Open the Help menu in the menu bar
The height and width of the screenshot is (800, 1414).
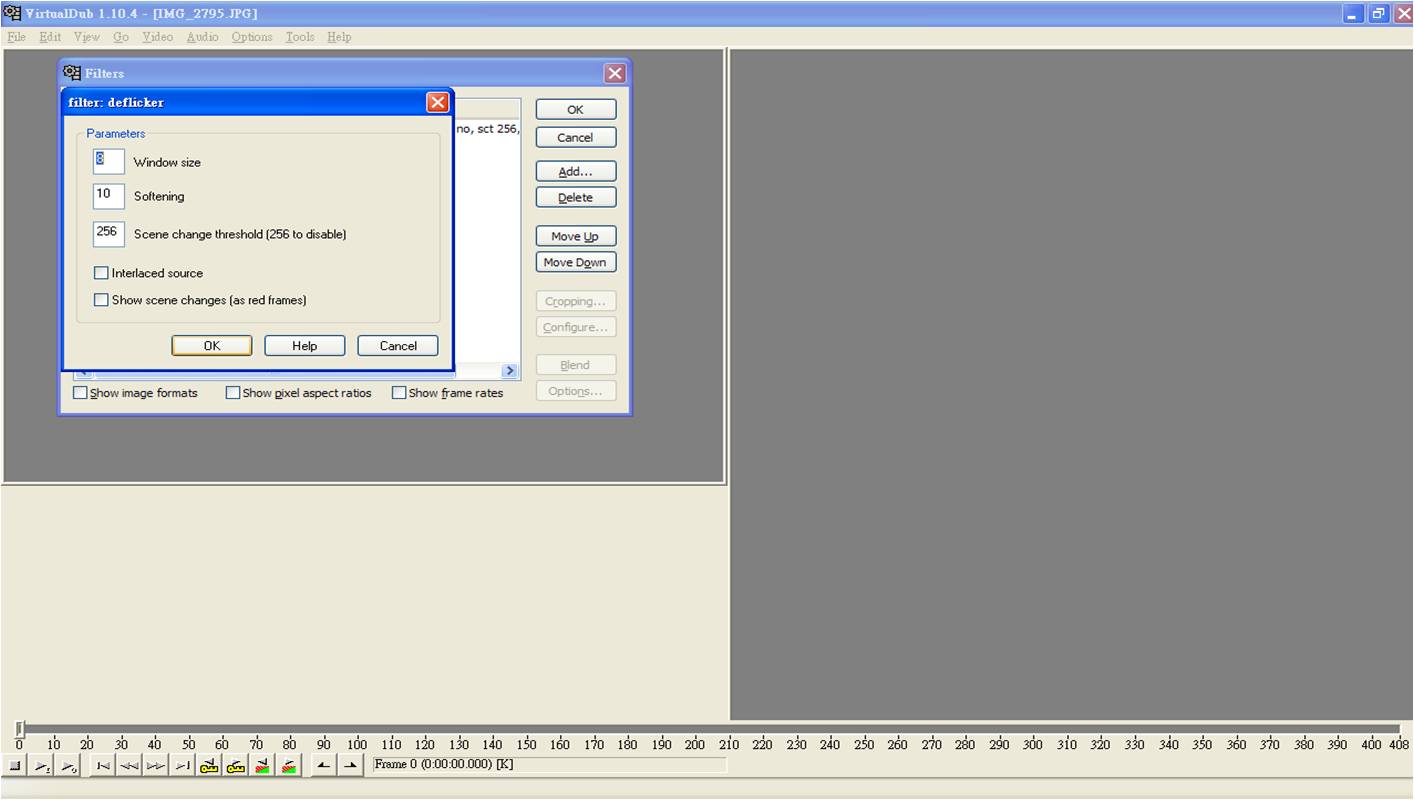(x=339, y=37)
